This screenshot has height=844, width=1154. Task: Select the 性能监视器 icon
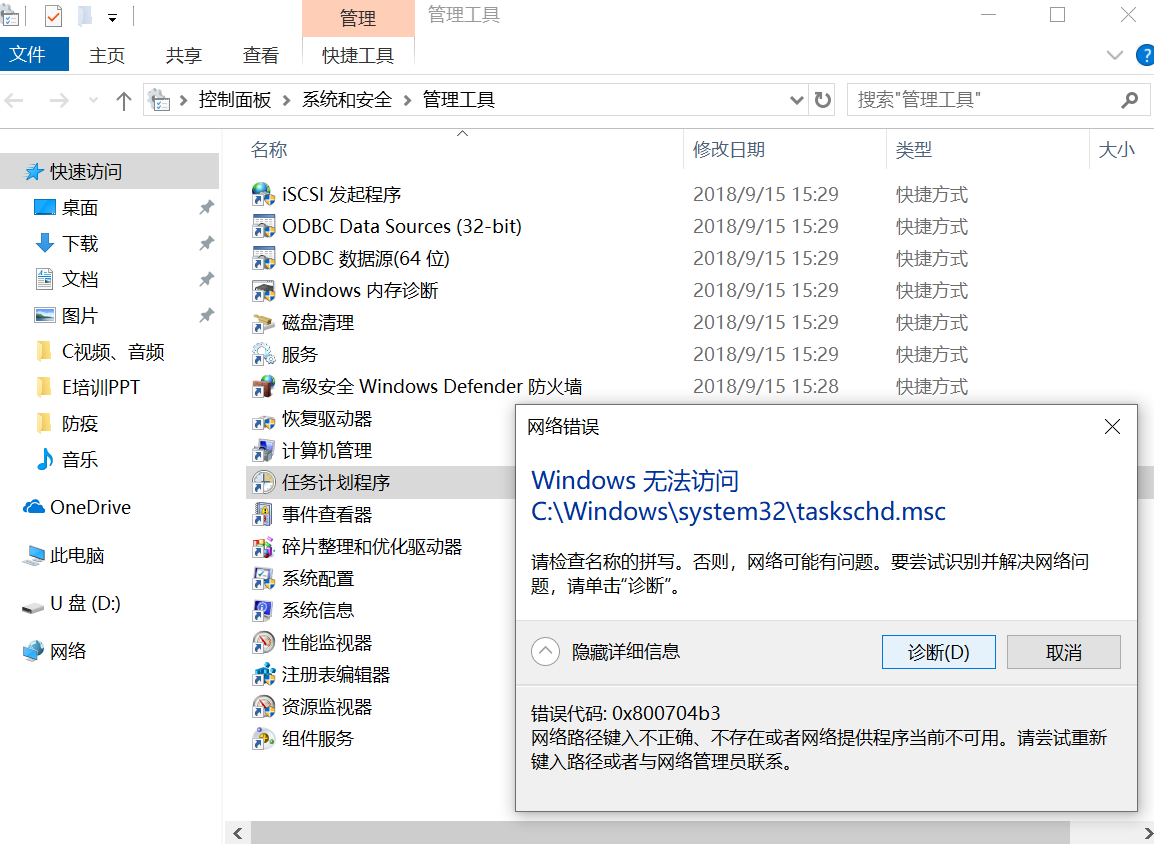coord(263,642)
